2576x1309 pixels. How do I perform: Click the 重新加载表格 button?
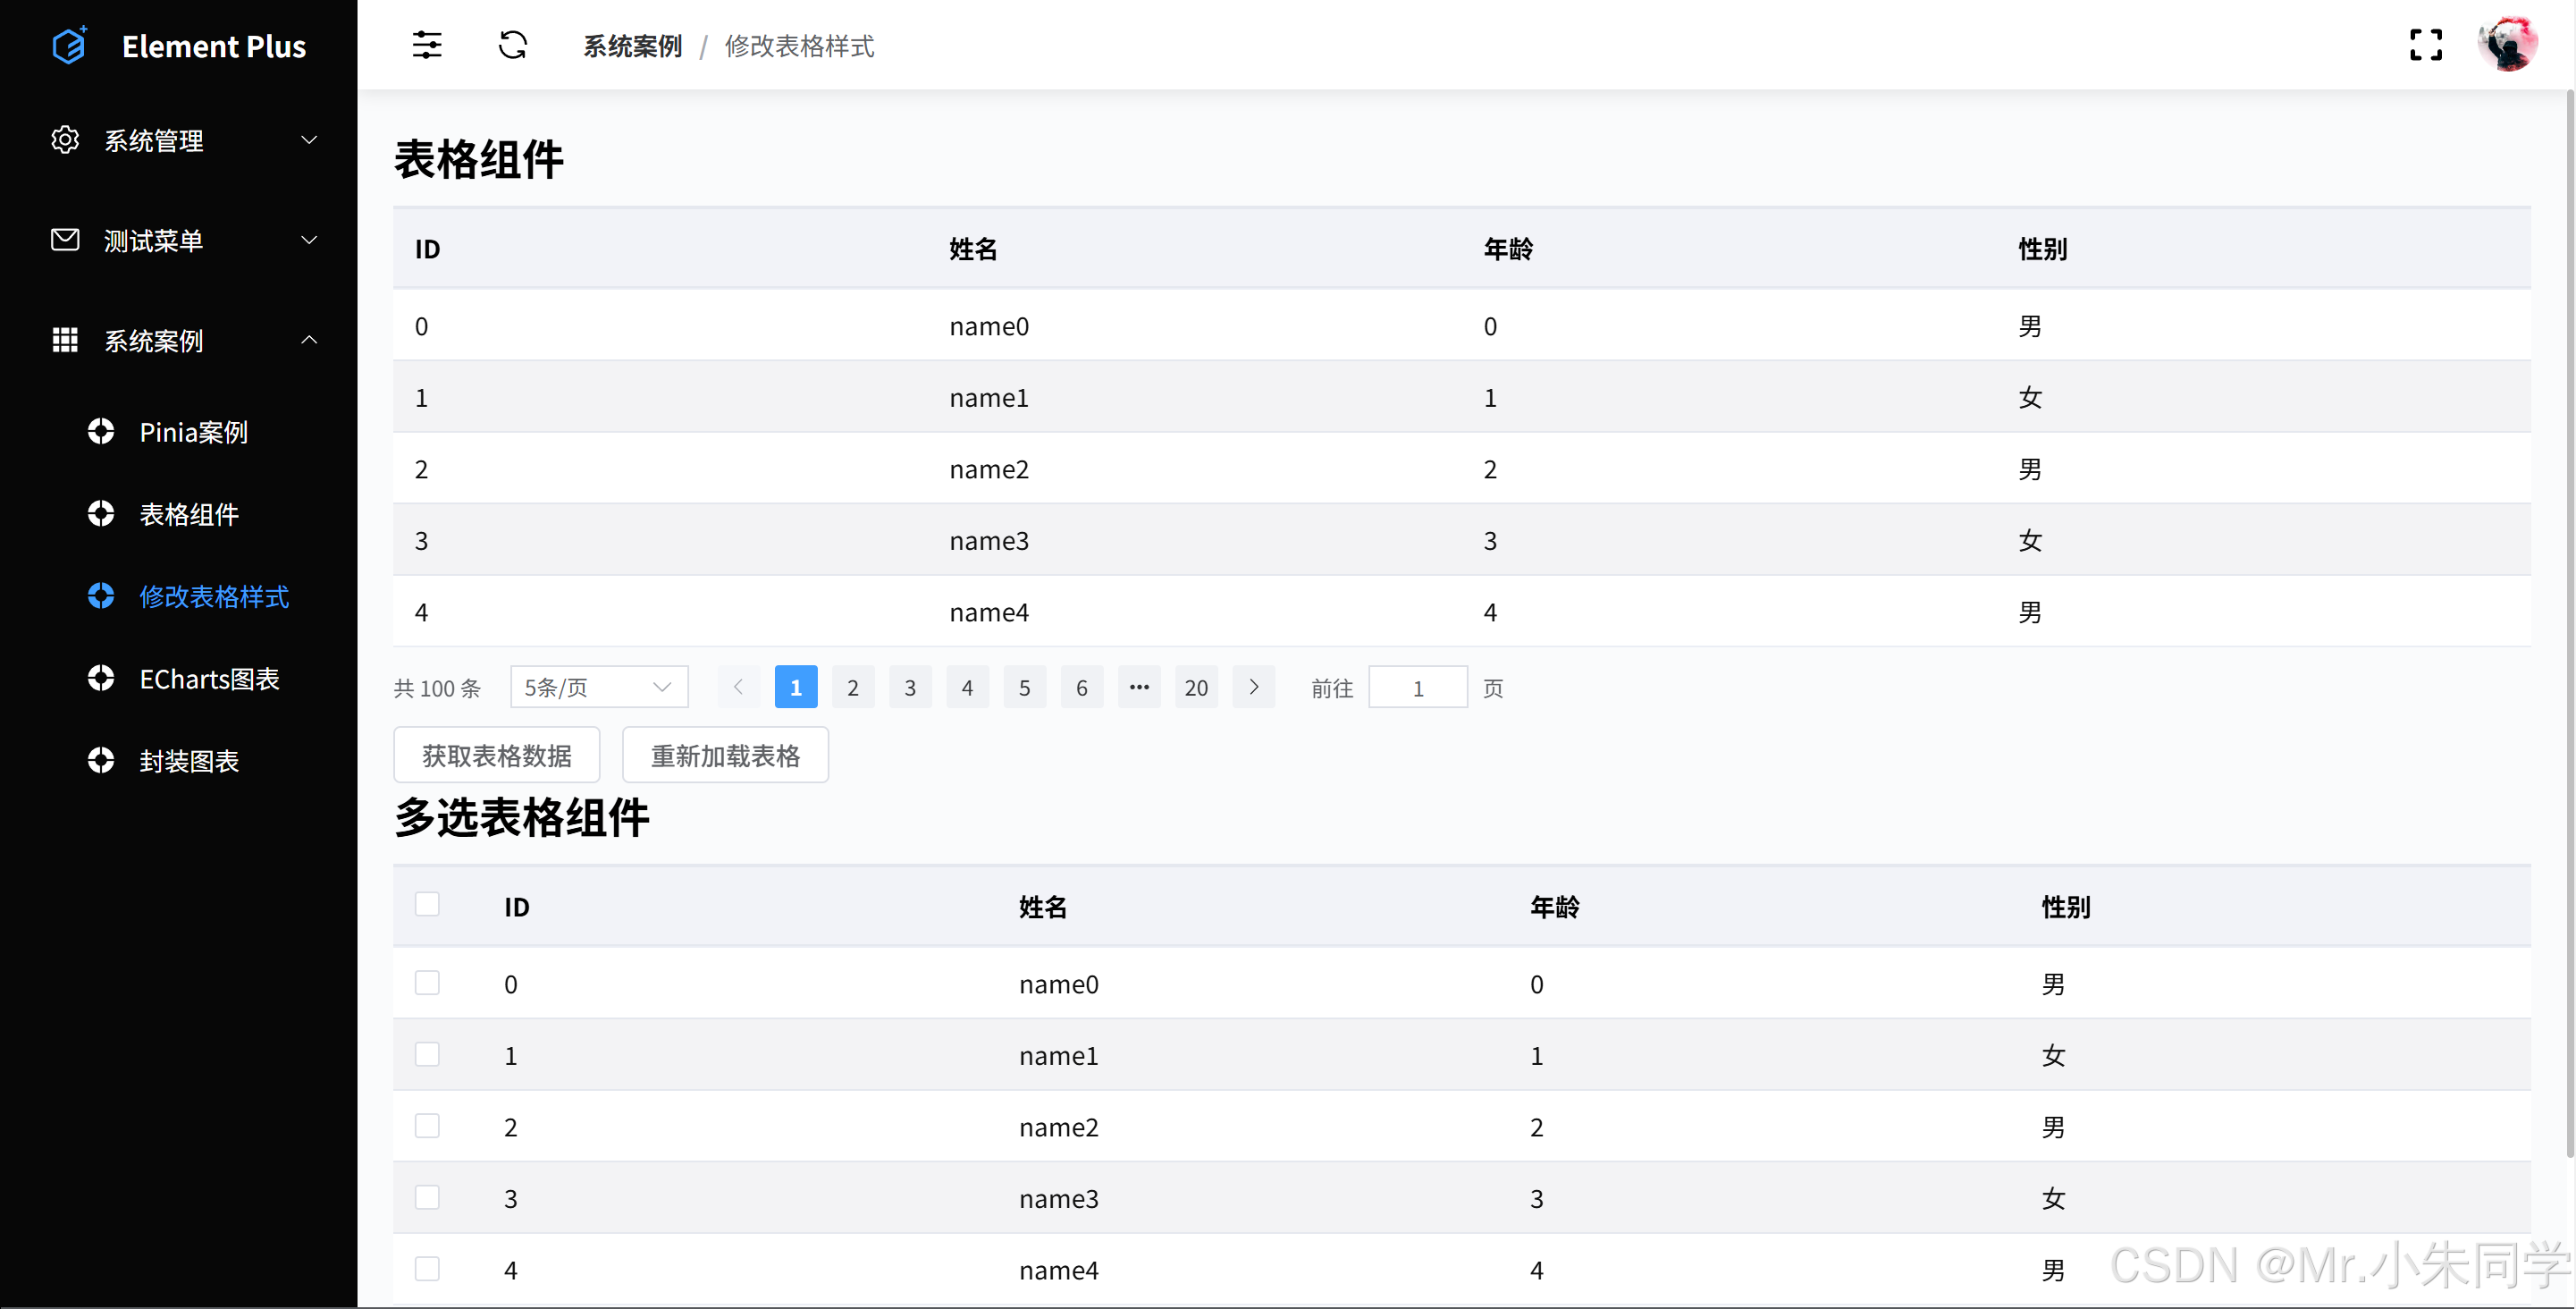725,755
